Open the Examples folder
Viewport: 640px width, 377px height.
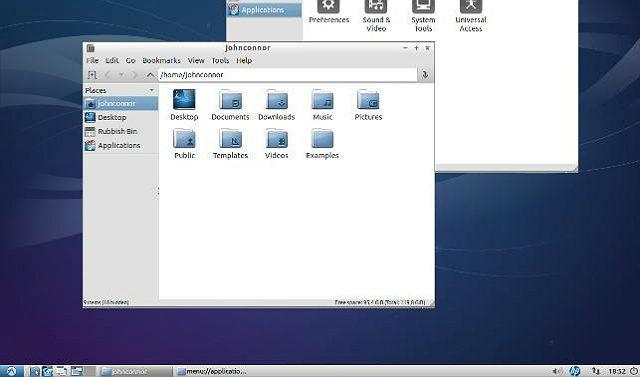coord(322,144)
